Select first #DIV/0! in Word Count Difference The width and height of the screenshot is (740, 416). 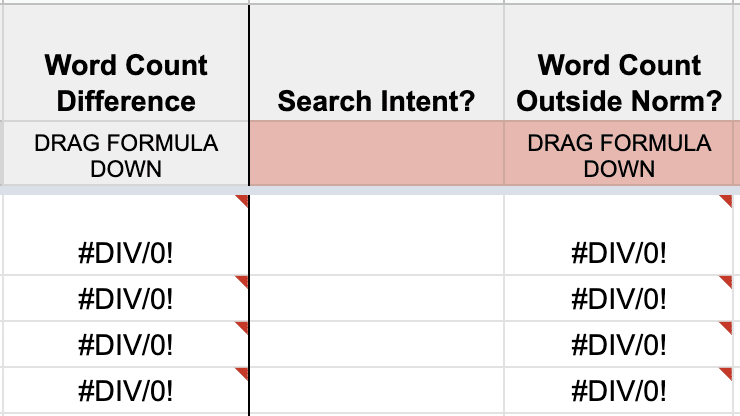coord(125,253)
